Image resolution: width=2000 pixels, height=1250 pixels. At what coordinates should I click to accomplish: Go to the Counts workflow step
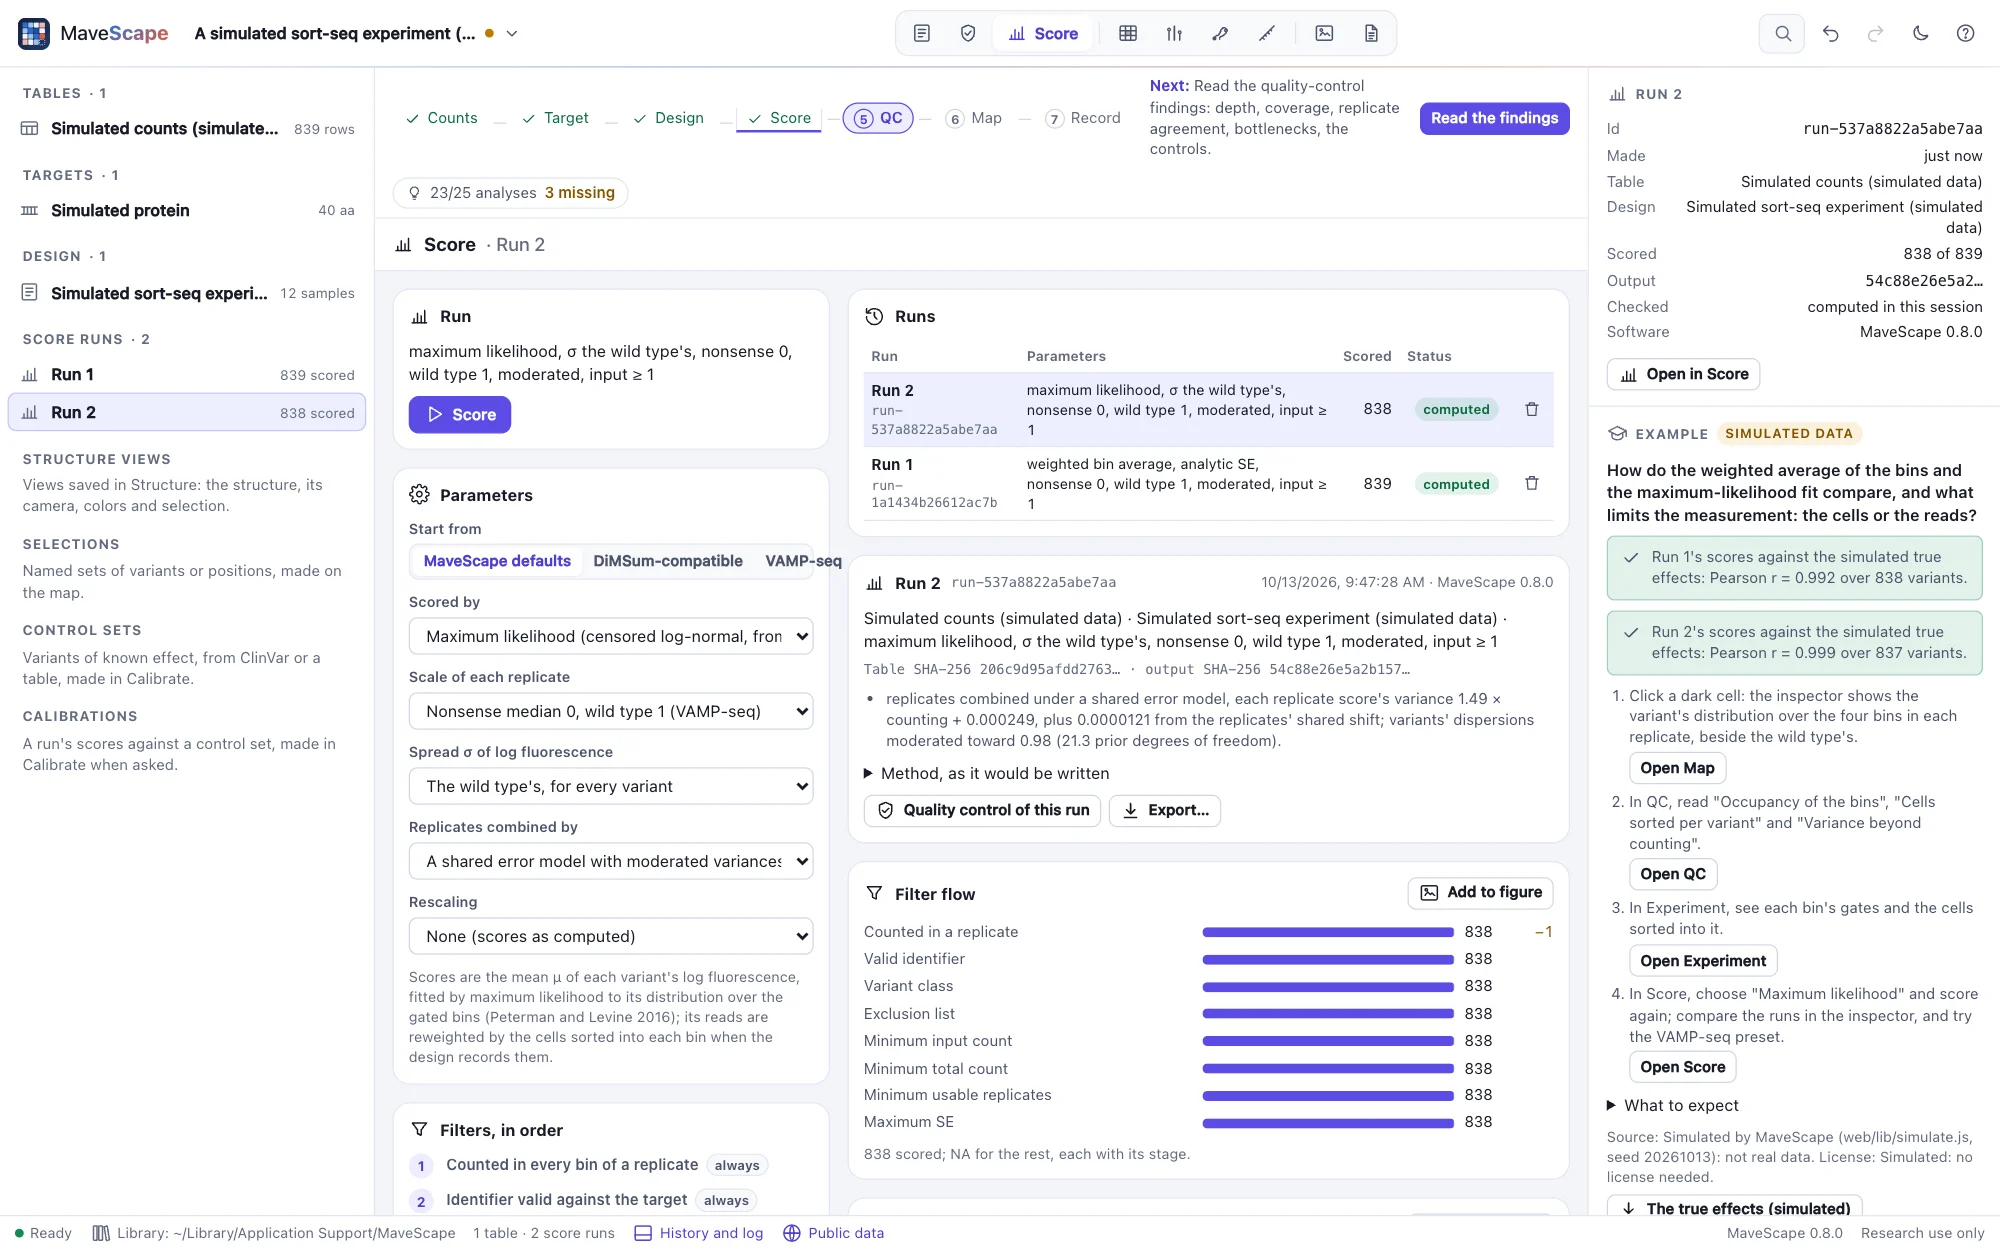pos(441,118)
